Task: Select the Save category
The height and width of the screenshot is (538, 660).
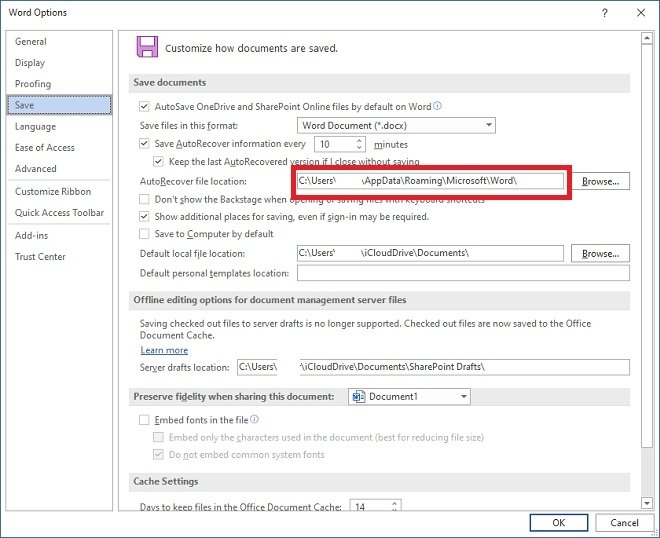Action: point(59,105)
